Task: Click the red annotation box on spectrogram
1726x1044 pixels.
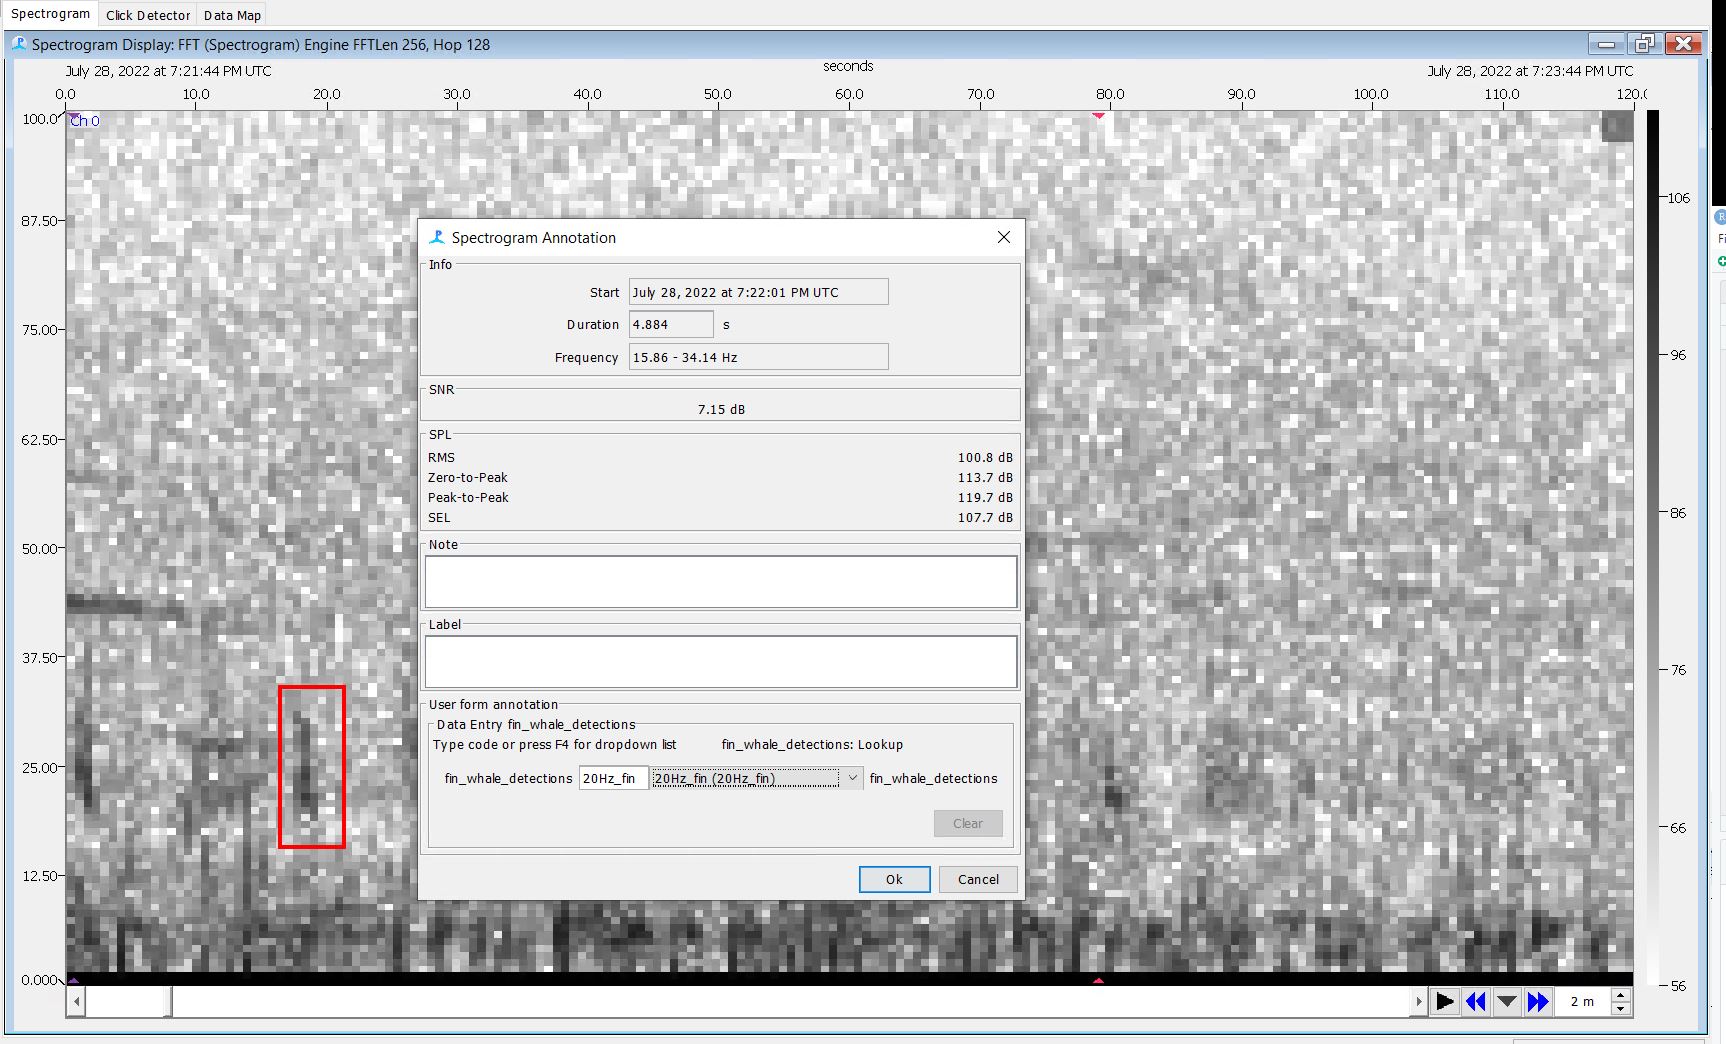Action: coord(312,766)
